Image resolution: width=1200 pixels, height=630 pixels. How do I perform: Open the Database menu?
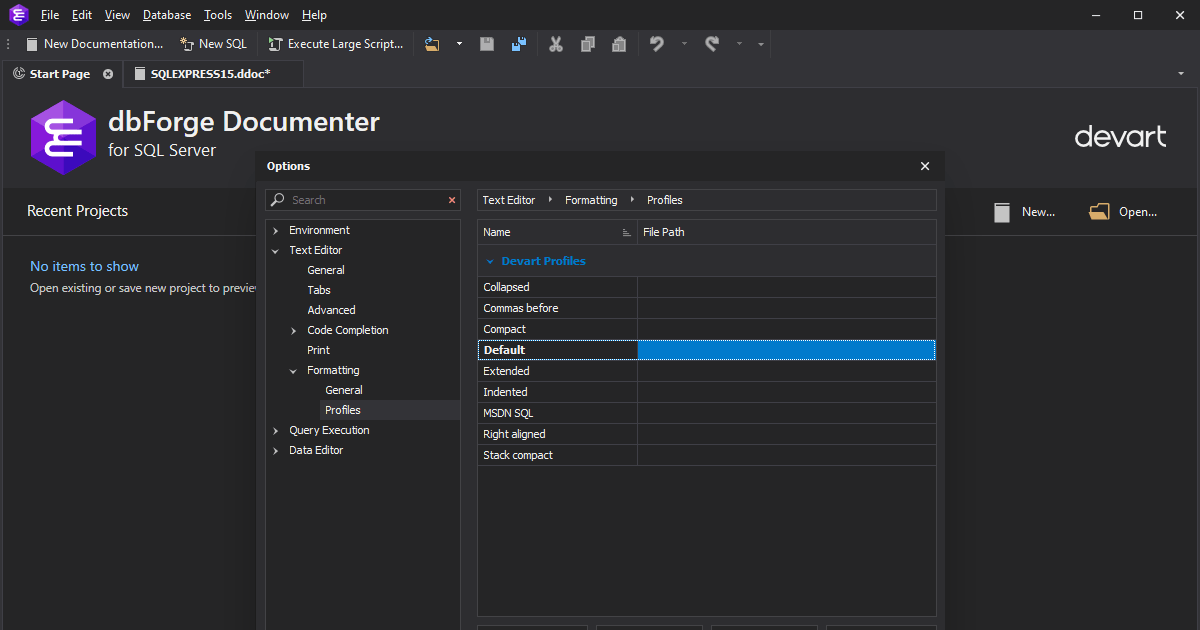click(166, 14)
